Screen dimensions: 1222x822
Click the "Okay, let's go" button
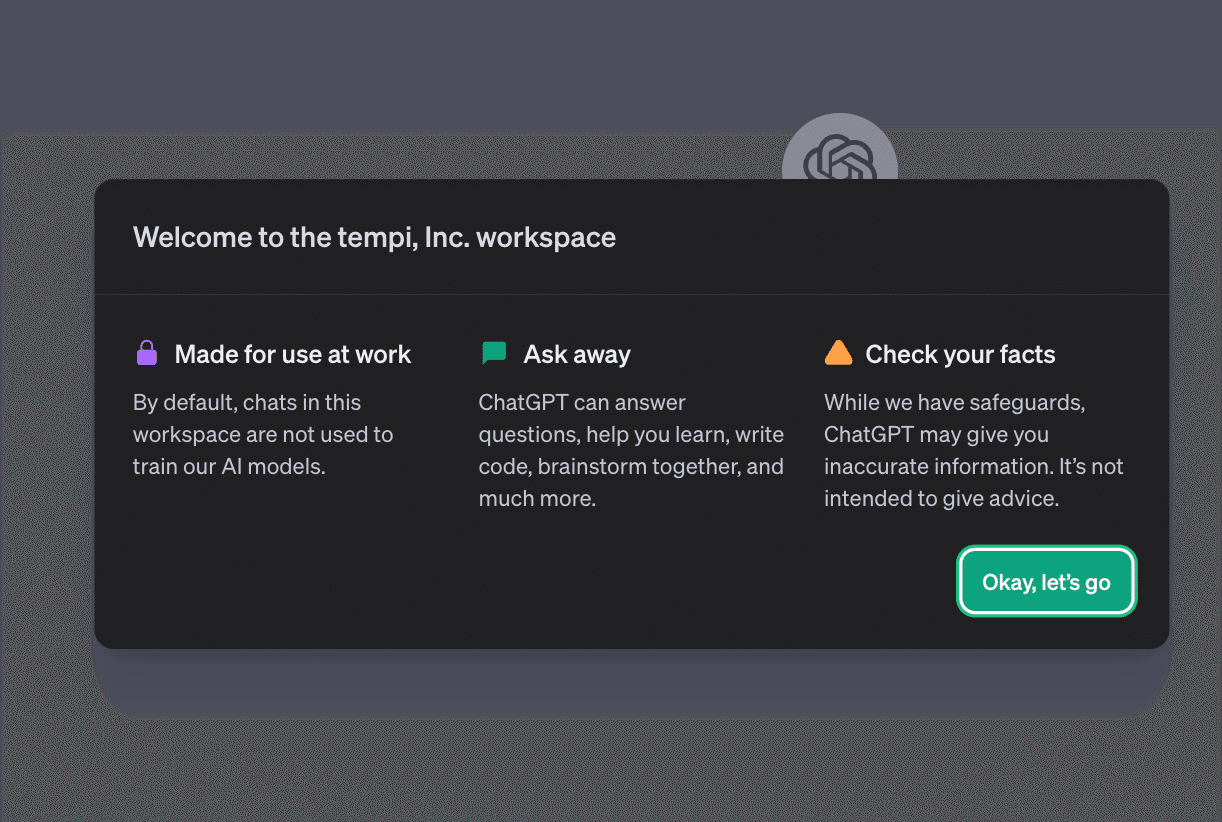point(1046,582)
